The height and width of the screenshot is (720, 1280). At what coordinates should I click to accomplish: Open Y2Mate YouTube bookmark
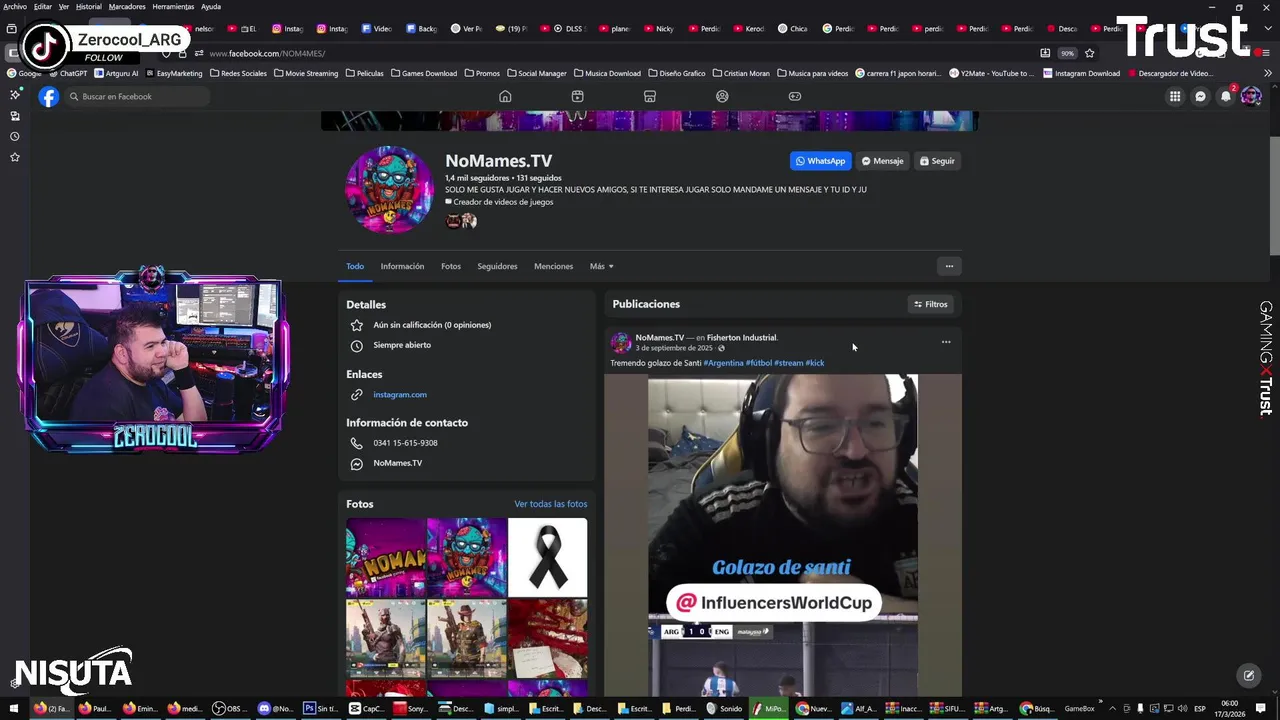click(x=992, y=73)
